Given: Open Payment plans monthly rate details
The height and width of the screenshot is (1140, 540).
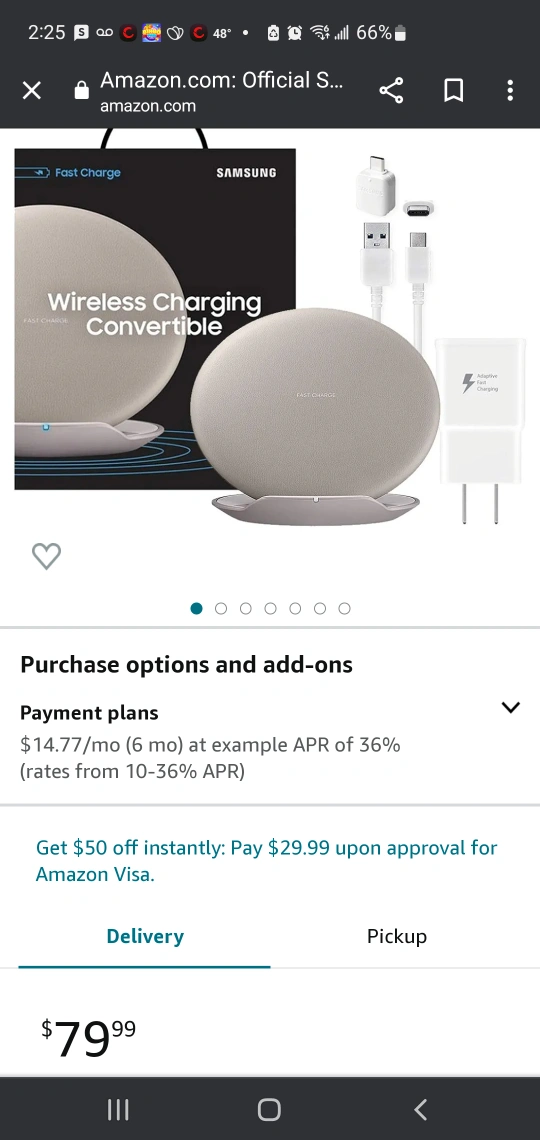Looking at the screenshot, I should click(x=210, y=758).
